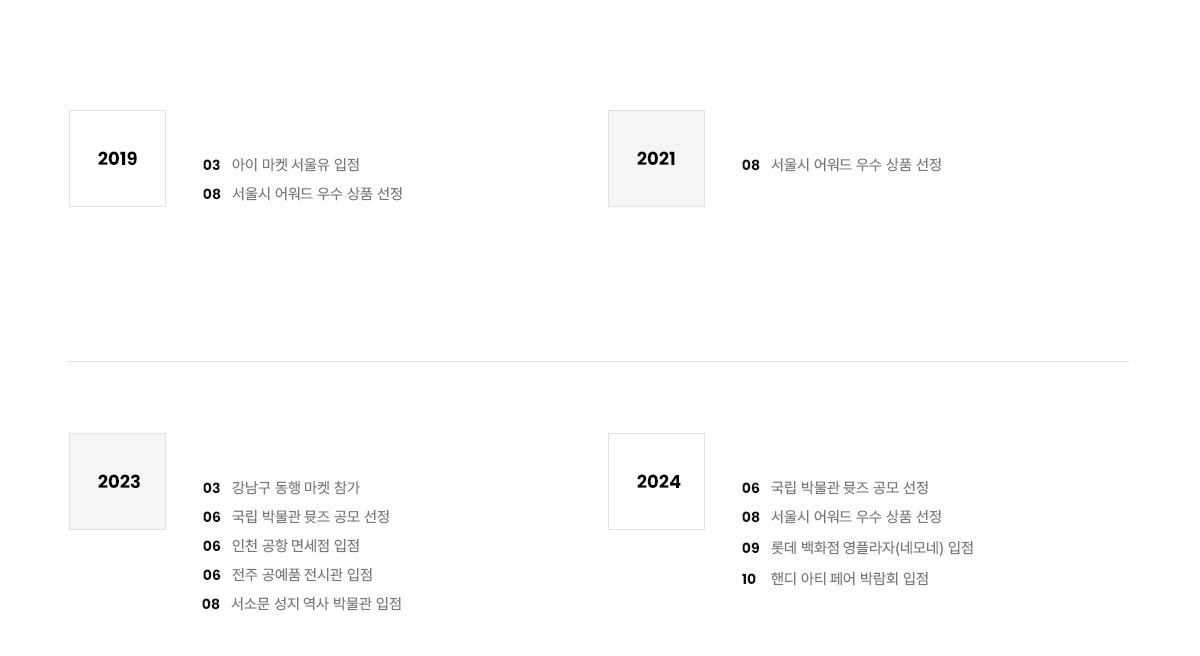Select the 강남구 동행 마켓 참가 entry
This screenshot has width=1200, height=656.
[295, 488]
